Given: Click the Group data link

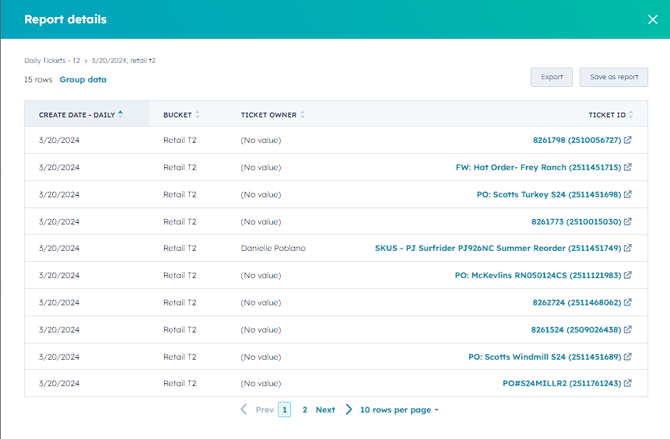Looking at the screenshot, I should click(x=83, y=80).
